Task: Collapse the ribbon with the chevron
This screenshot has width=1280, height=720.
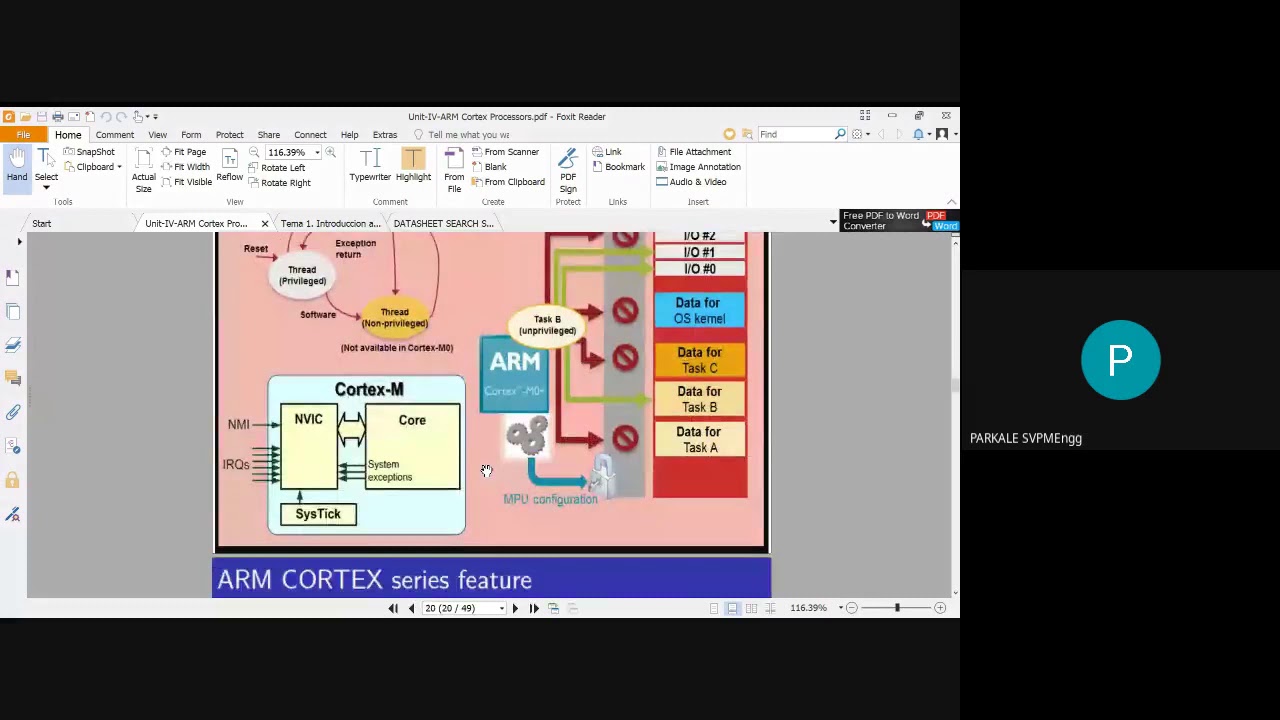Action: tap(951, 202)
